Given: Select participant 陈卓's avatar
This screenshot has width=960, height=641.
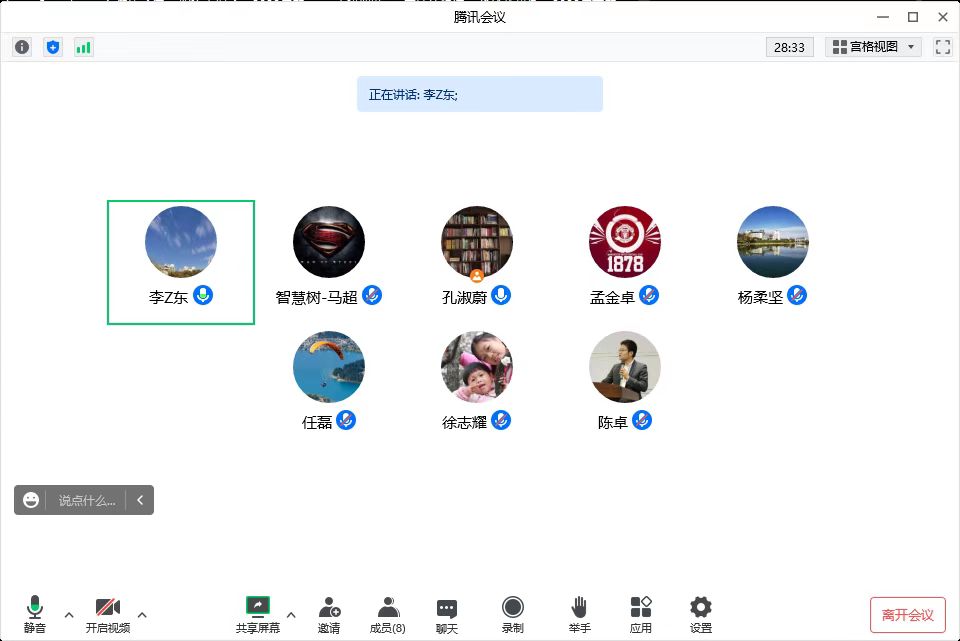Looking at the screenshot, I should (625, 367).
